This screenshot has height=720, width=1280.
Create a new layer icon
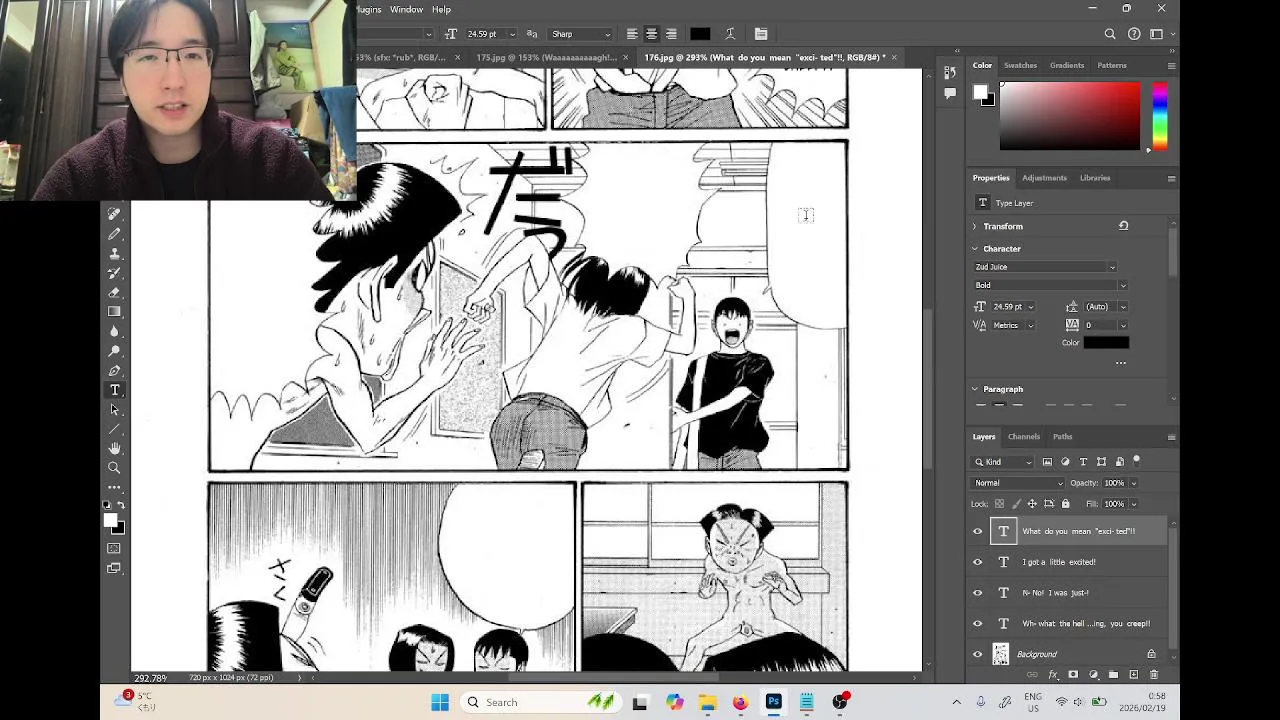[1134, 675]
